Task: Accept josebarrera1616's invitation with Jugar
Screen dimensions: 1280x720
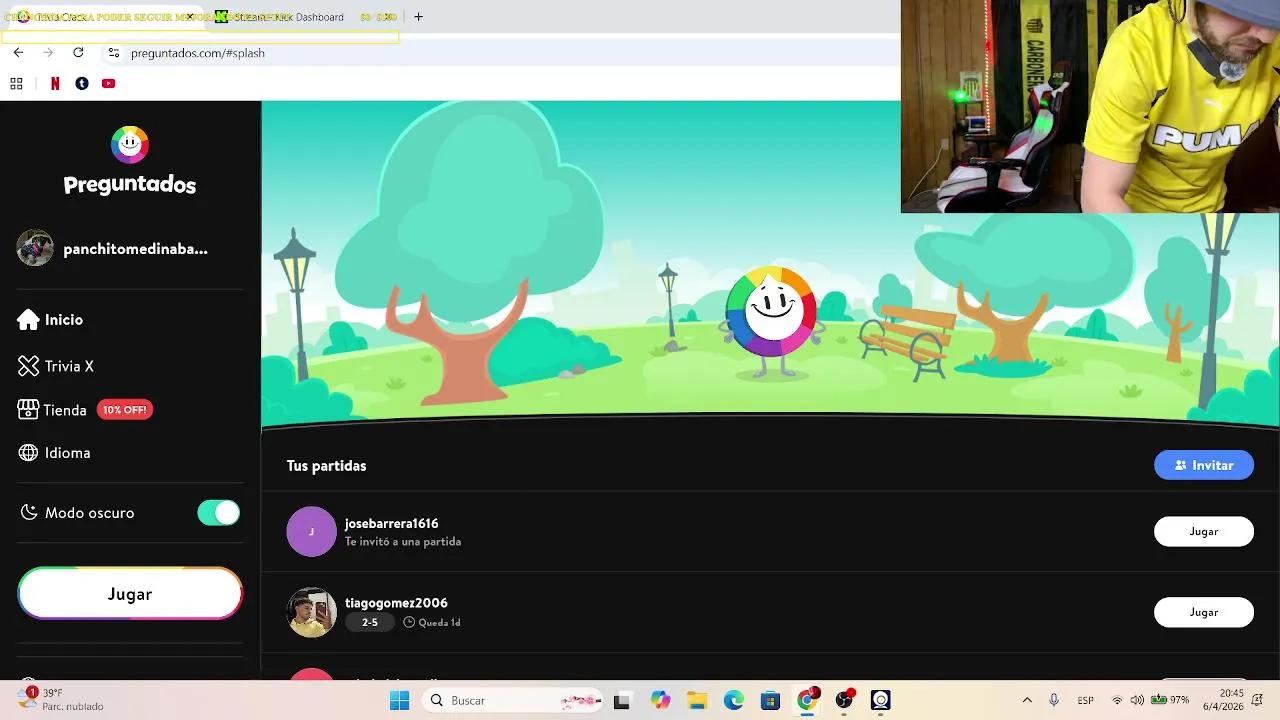Action: [1203, 532]
